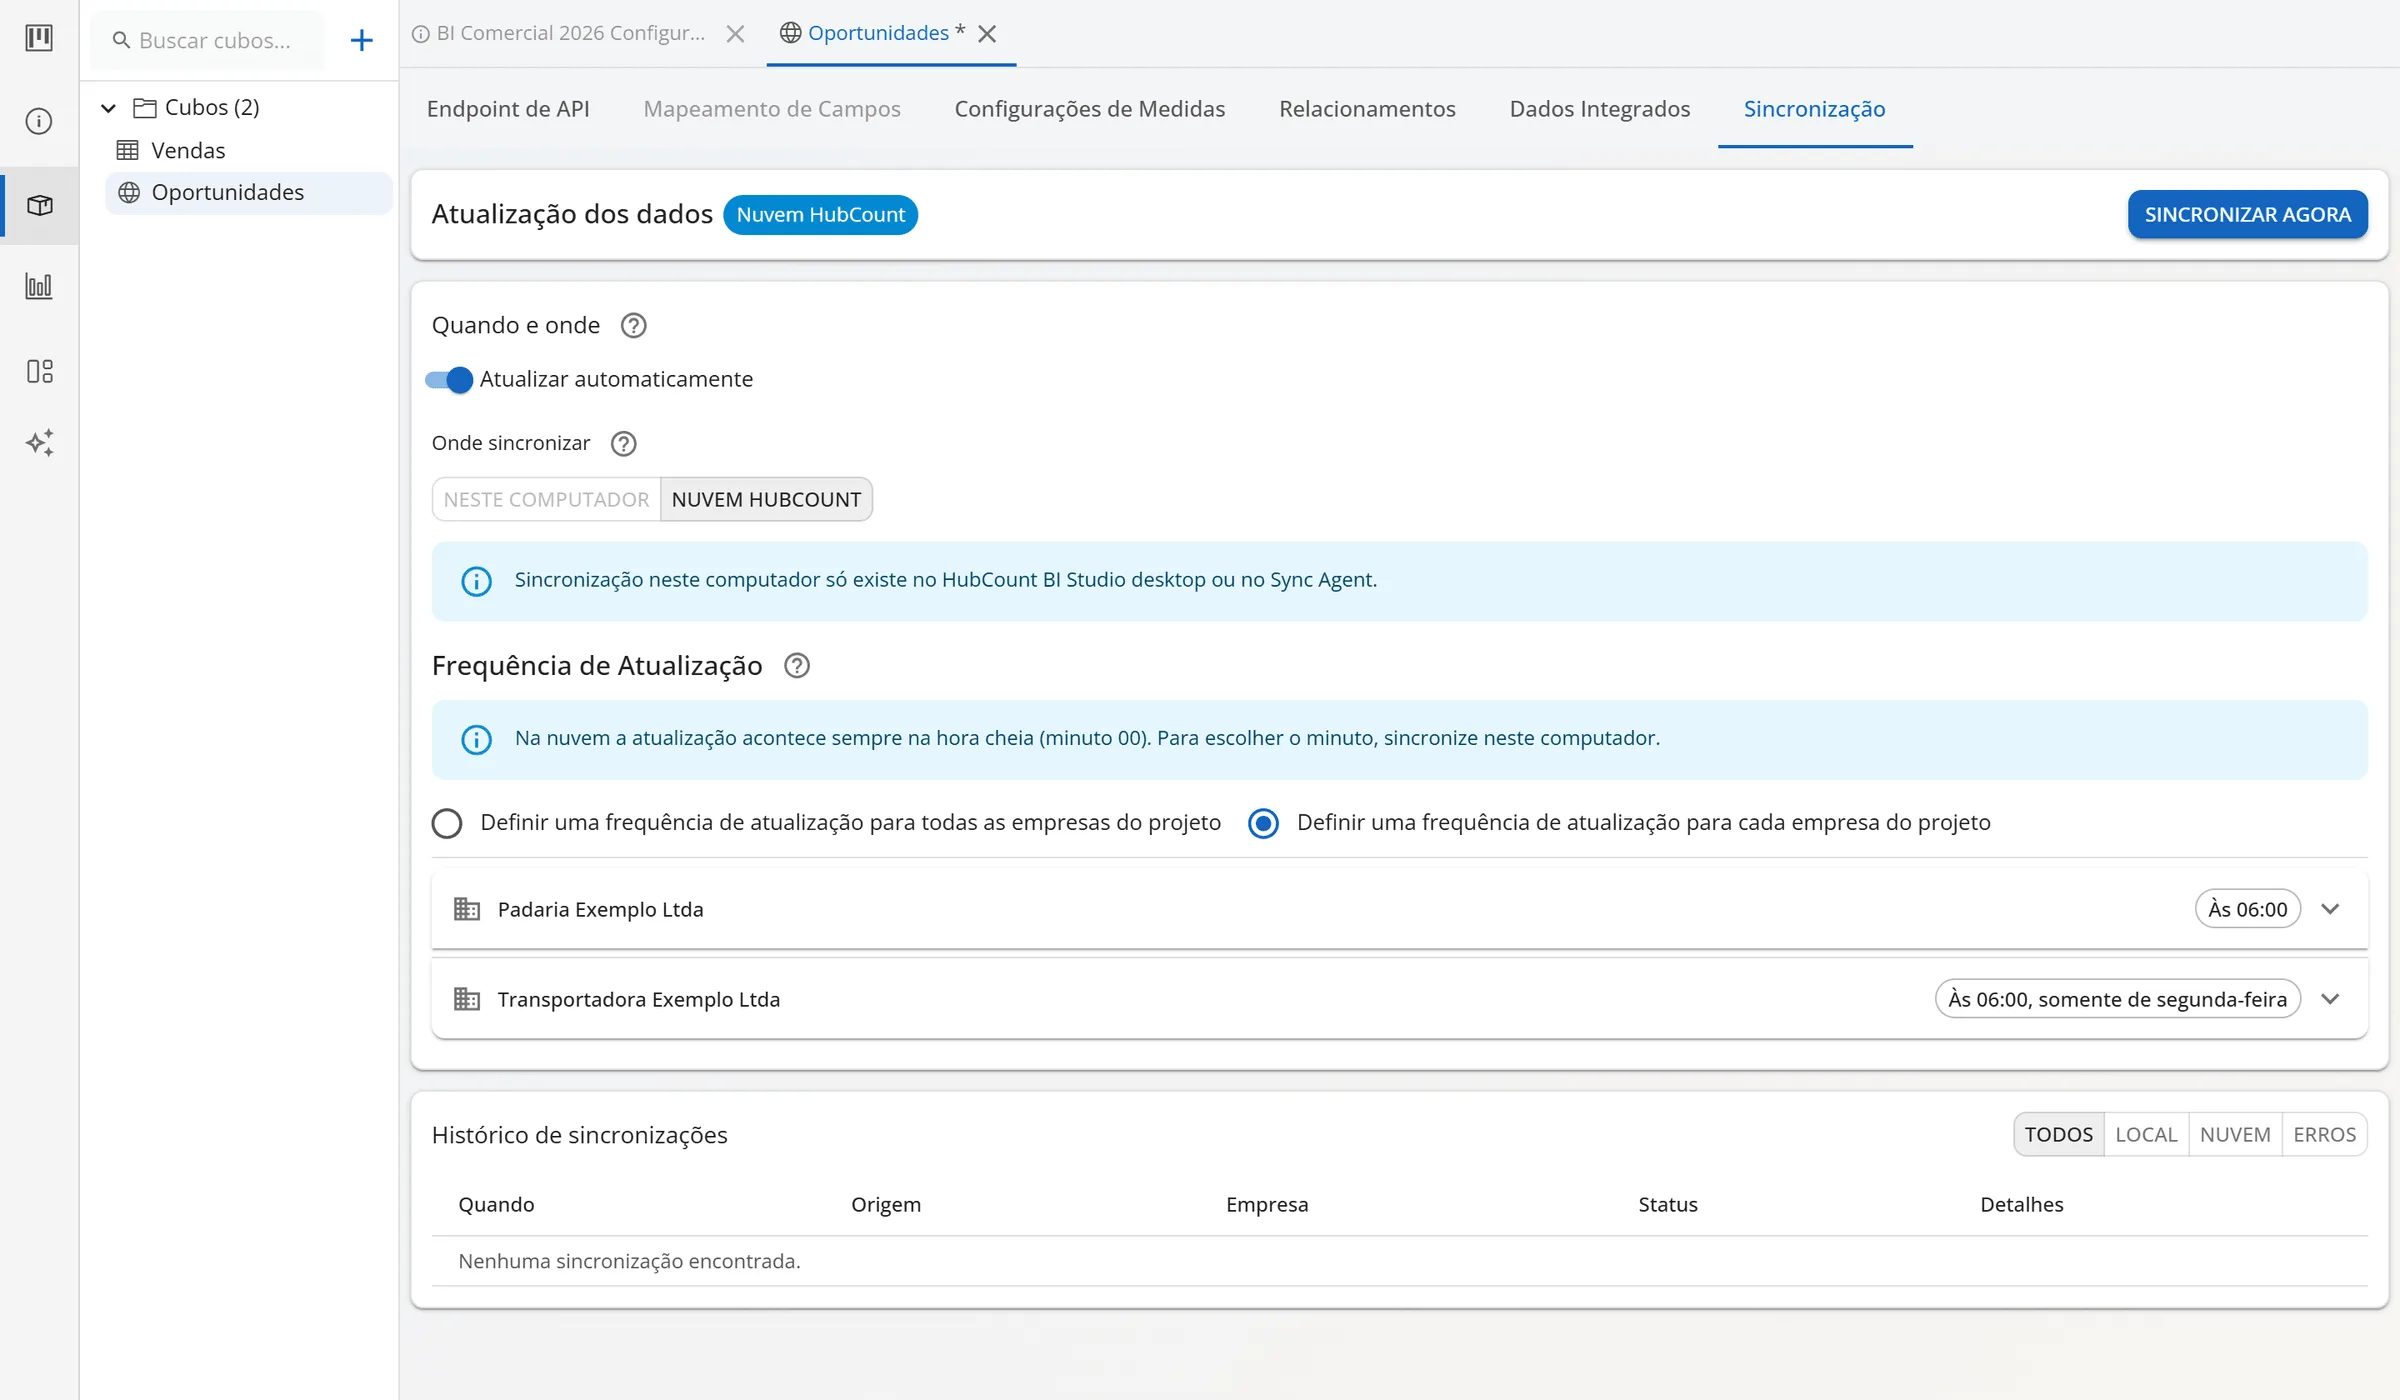Click Transportadora Exemplo Ltda company name
2400x1400 pixels.
tap(638, 999)
